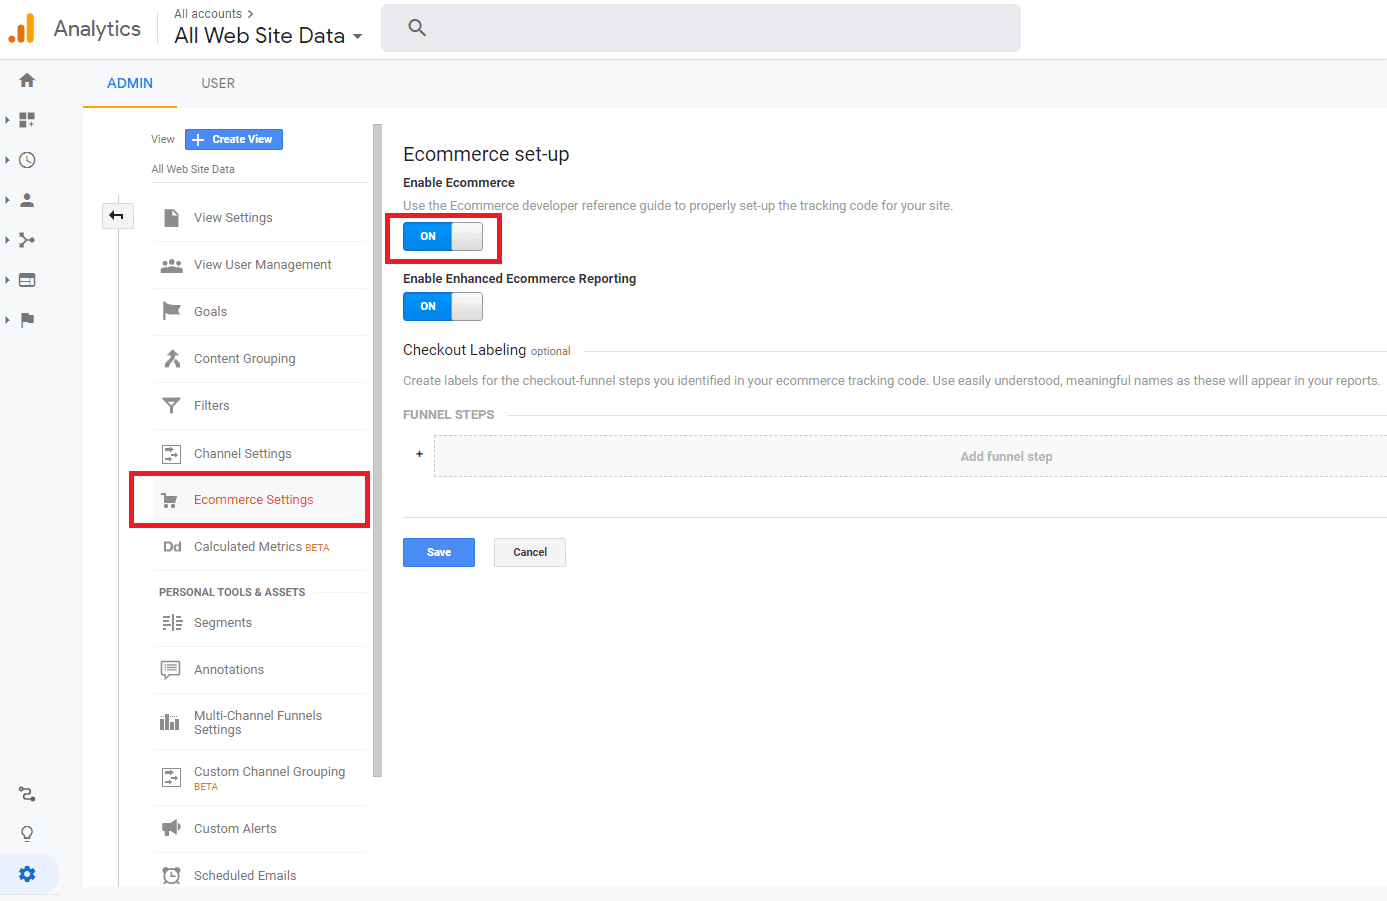The height and width of the screenshot is (901, 1387).
Task: Open Realtime clock icon
Action: [27, 160]
